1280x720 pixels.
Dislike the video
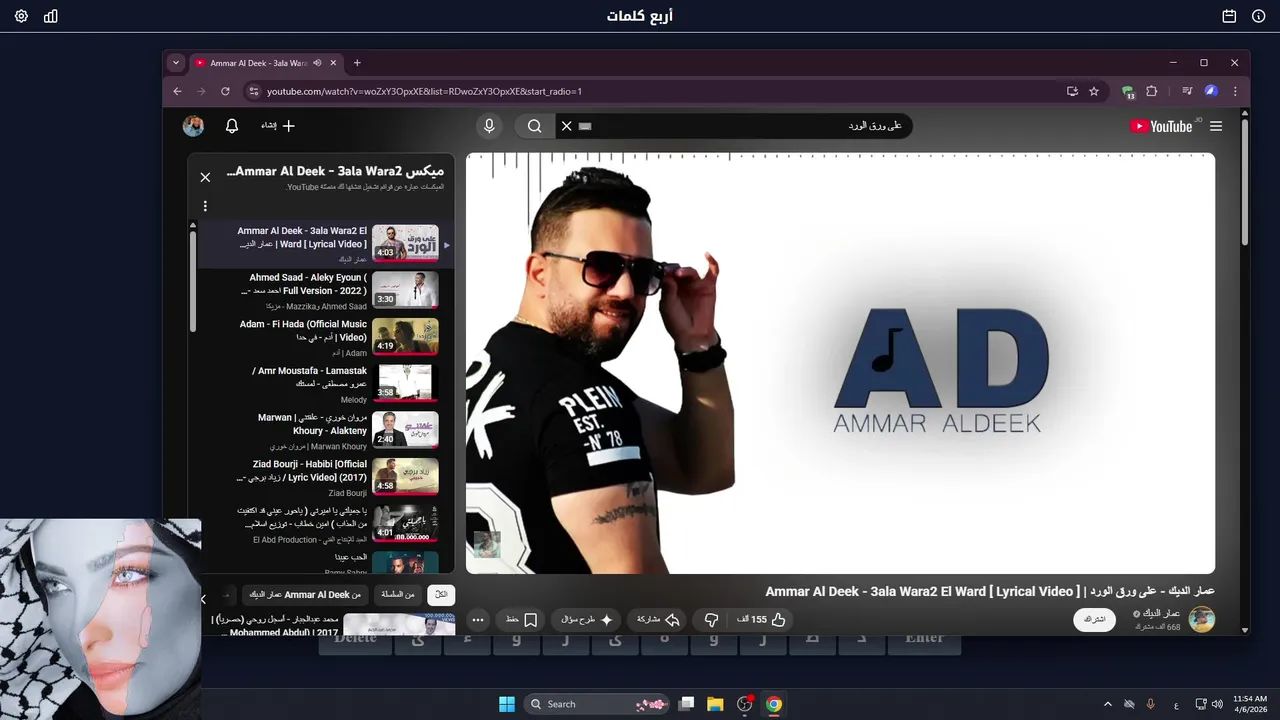coord(712,620)
